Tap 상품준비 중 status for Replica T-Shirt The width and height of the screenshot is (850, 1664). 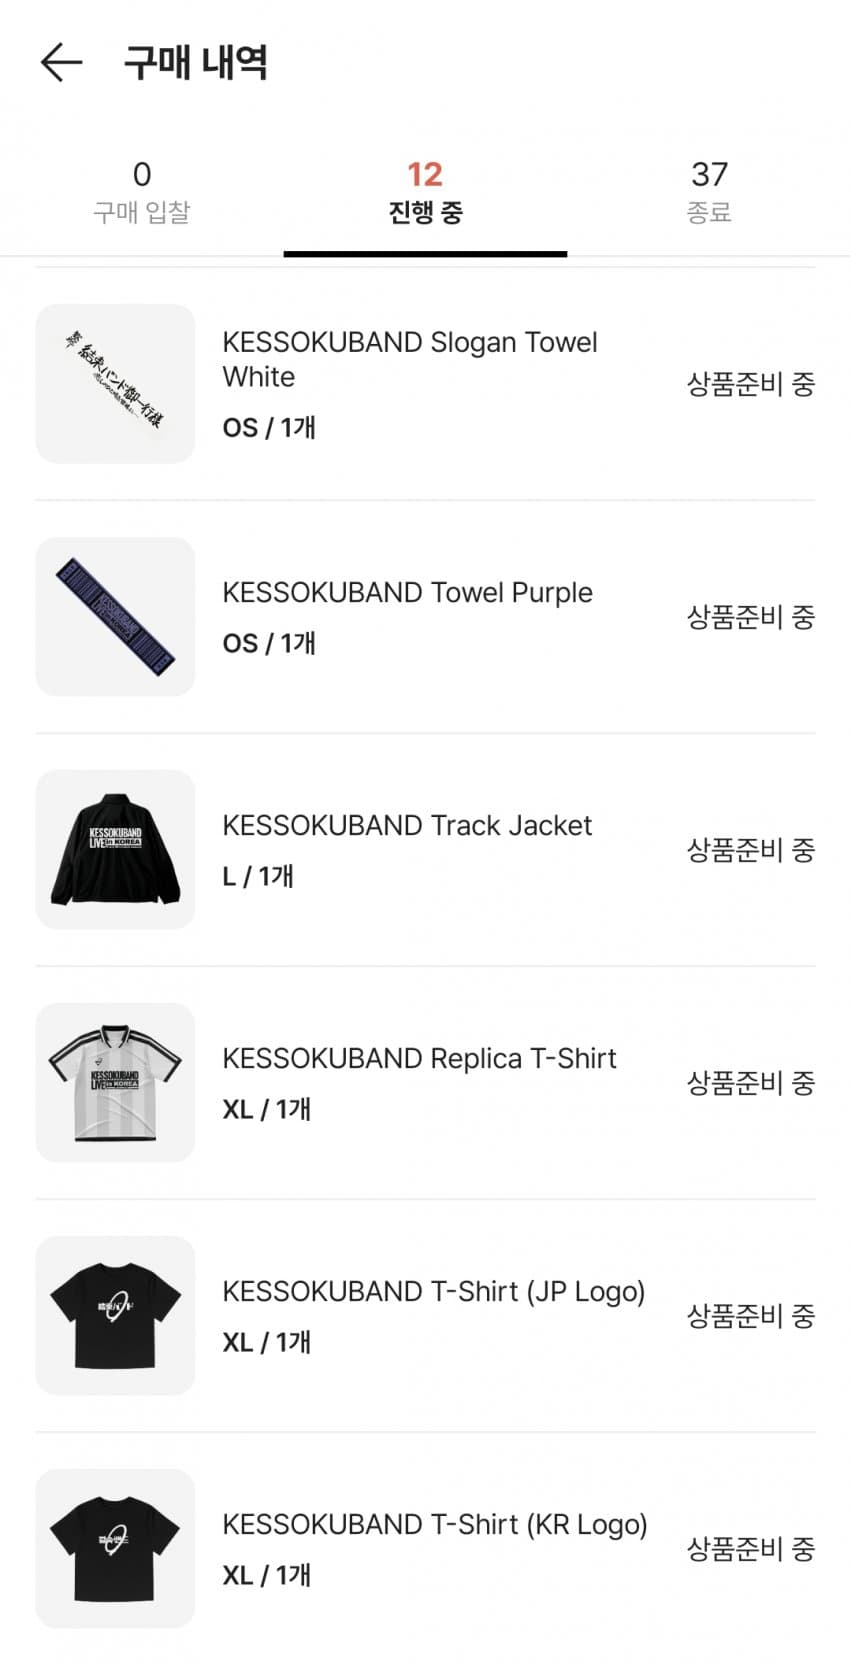750,1083
